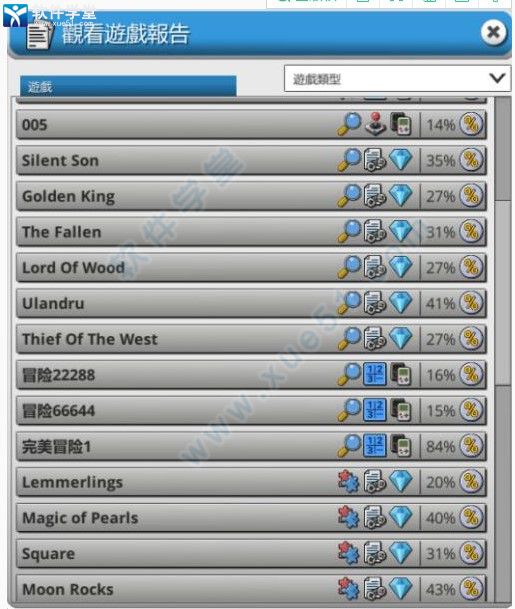Open the Lord Of Wood game entry

pyautogui.click(x=251, y=267)
